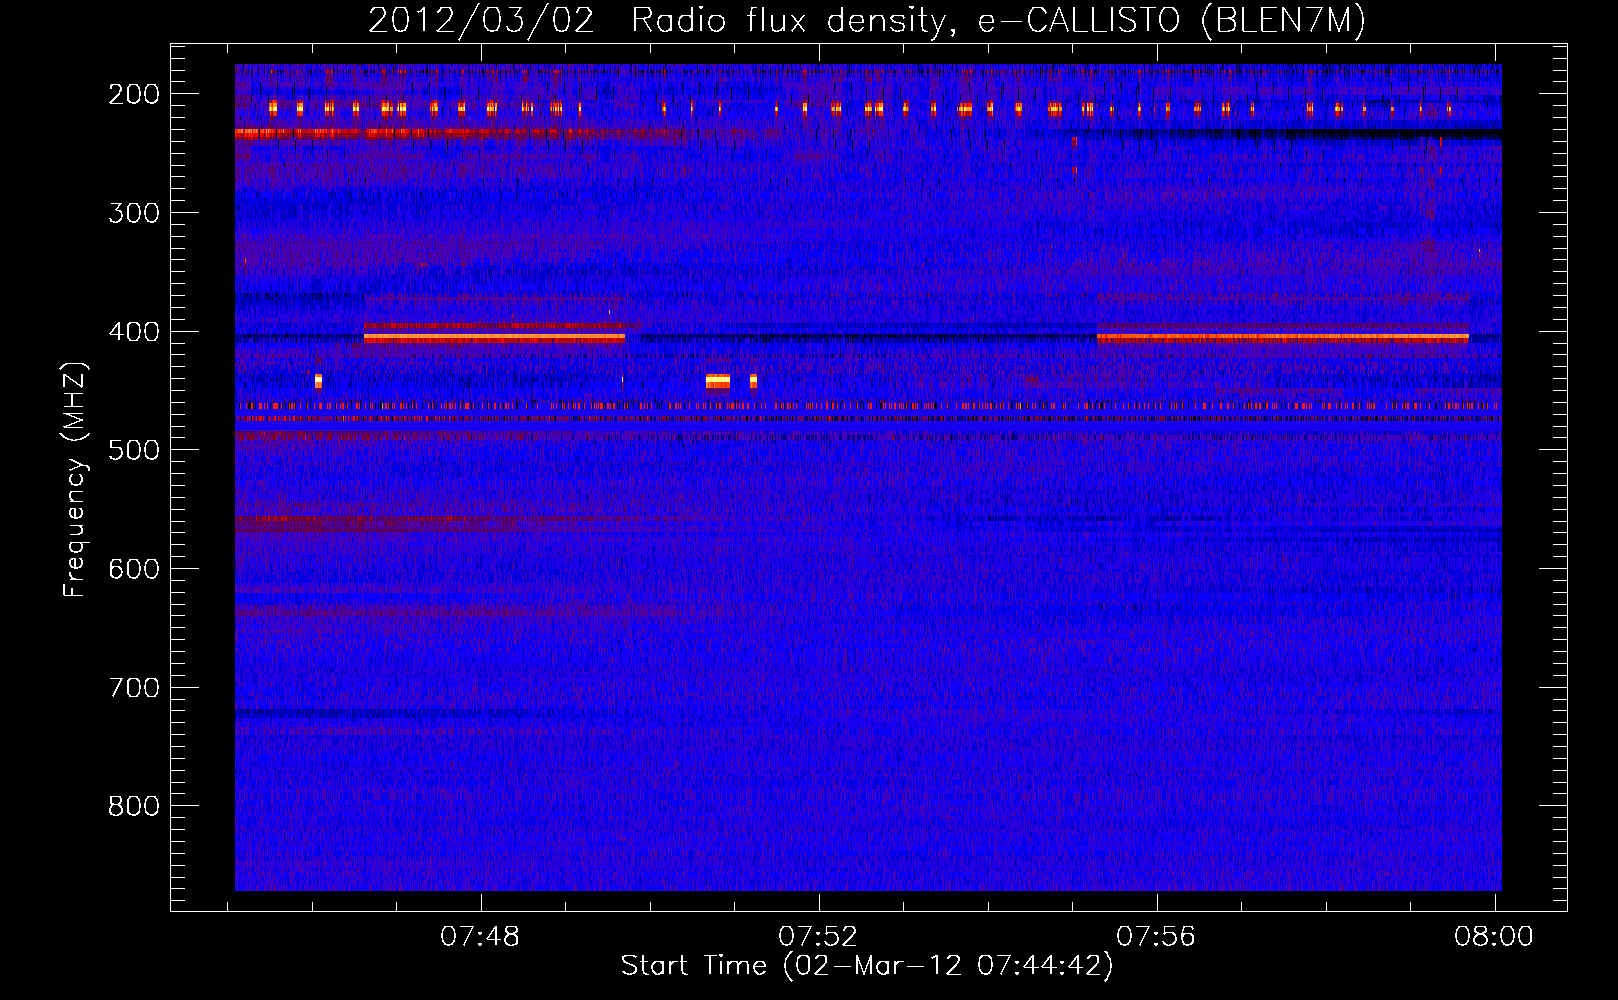Select the "Frequency (MHZ)" y-axis label
1618x1000 pixels.
point(75,479)
